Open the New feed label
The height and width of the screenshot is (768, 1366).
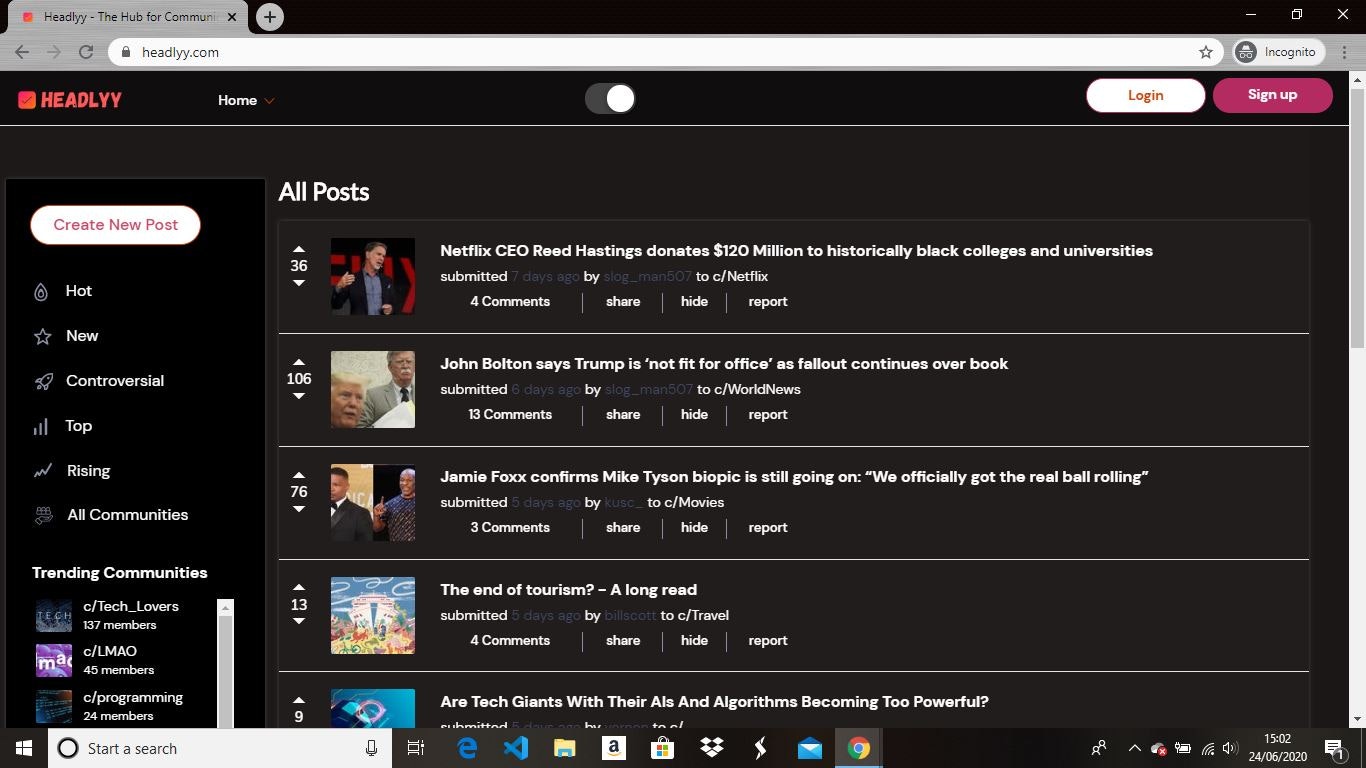coord(82,336)
